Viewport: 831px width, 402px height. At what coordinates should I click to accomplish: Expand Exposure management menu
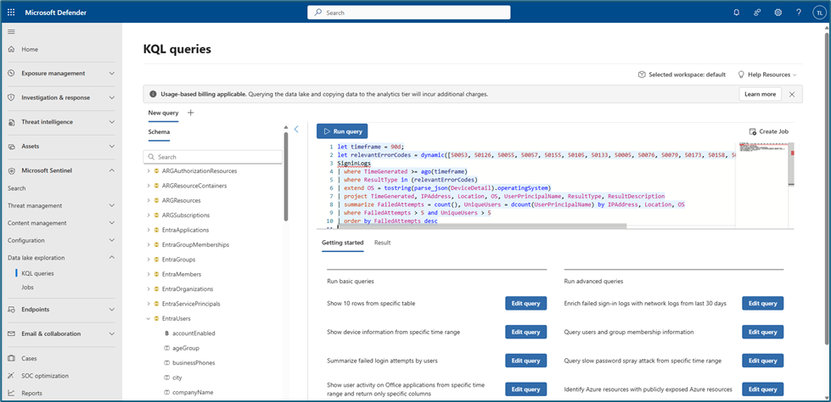tap(112, 73)
